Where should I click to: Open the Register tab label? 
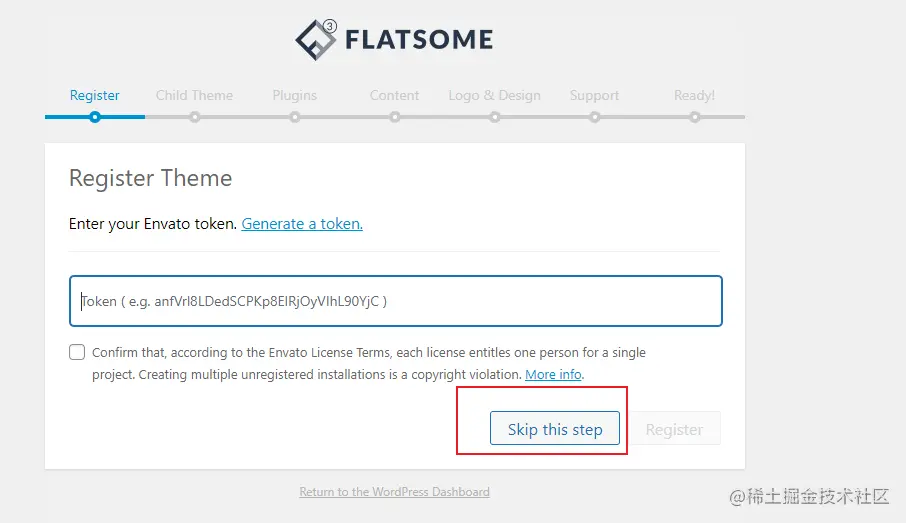click(95, 95)
